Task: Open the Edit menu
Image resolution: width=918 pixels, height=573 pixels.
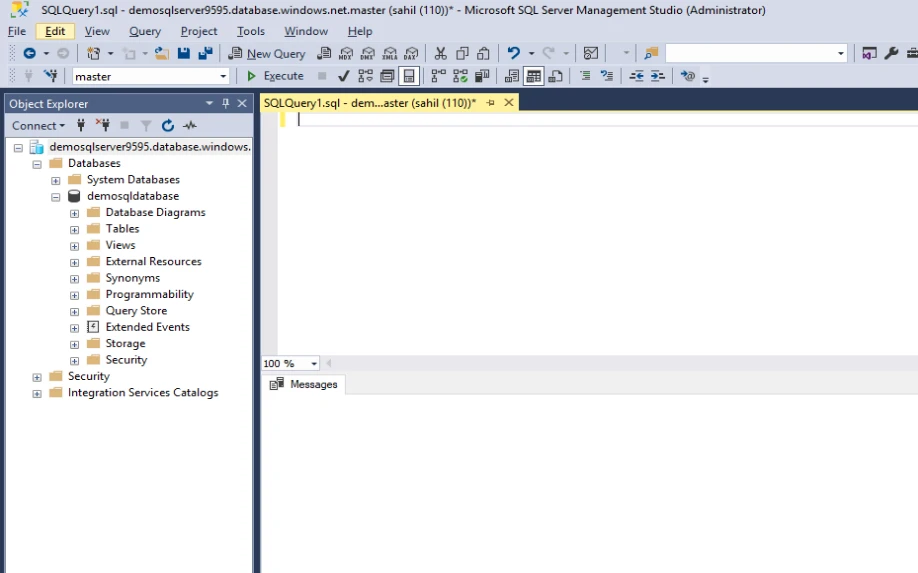Action: point(55,31)
